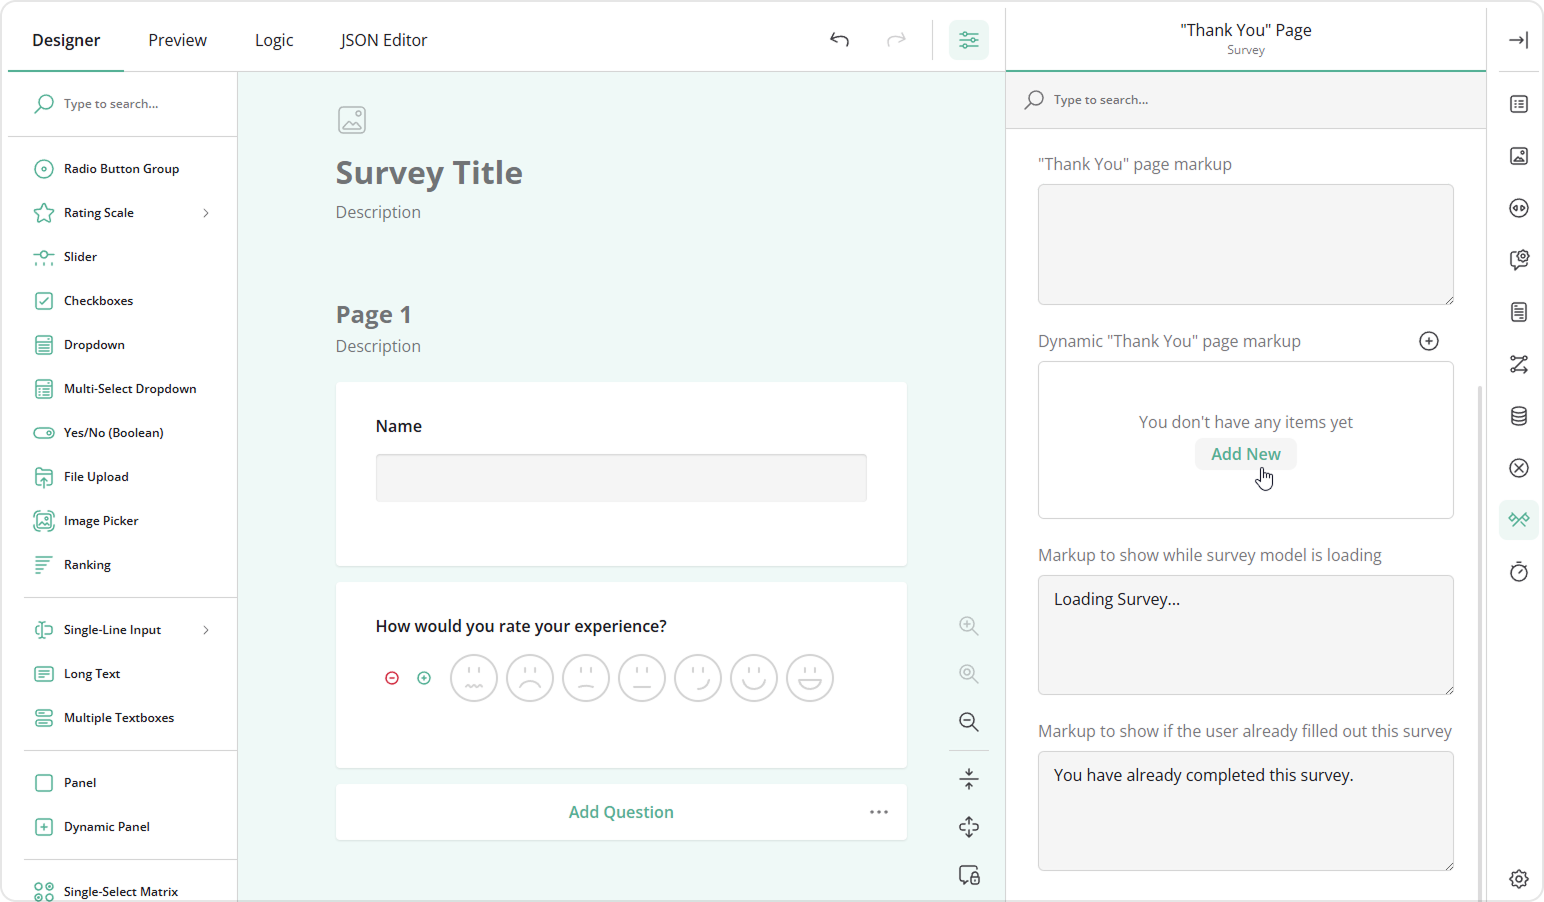
Task: Click the plus icon beside Dynamic Thank You markup
Action: click(x=1429, y=341)
